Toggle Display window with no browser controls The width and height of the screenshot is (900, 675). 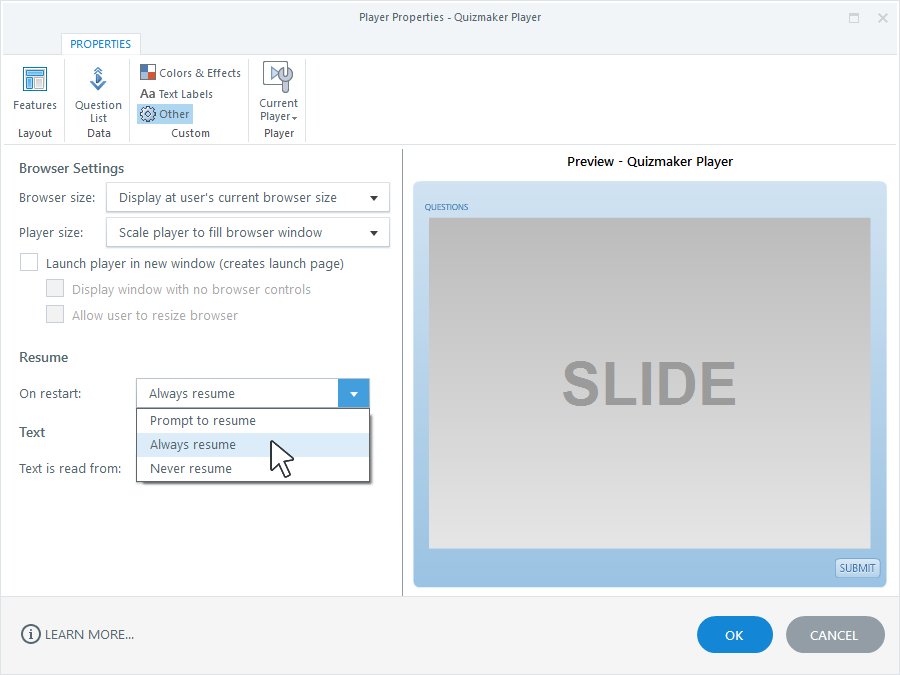[x=55, y=289]
